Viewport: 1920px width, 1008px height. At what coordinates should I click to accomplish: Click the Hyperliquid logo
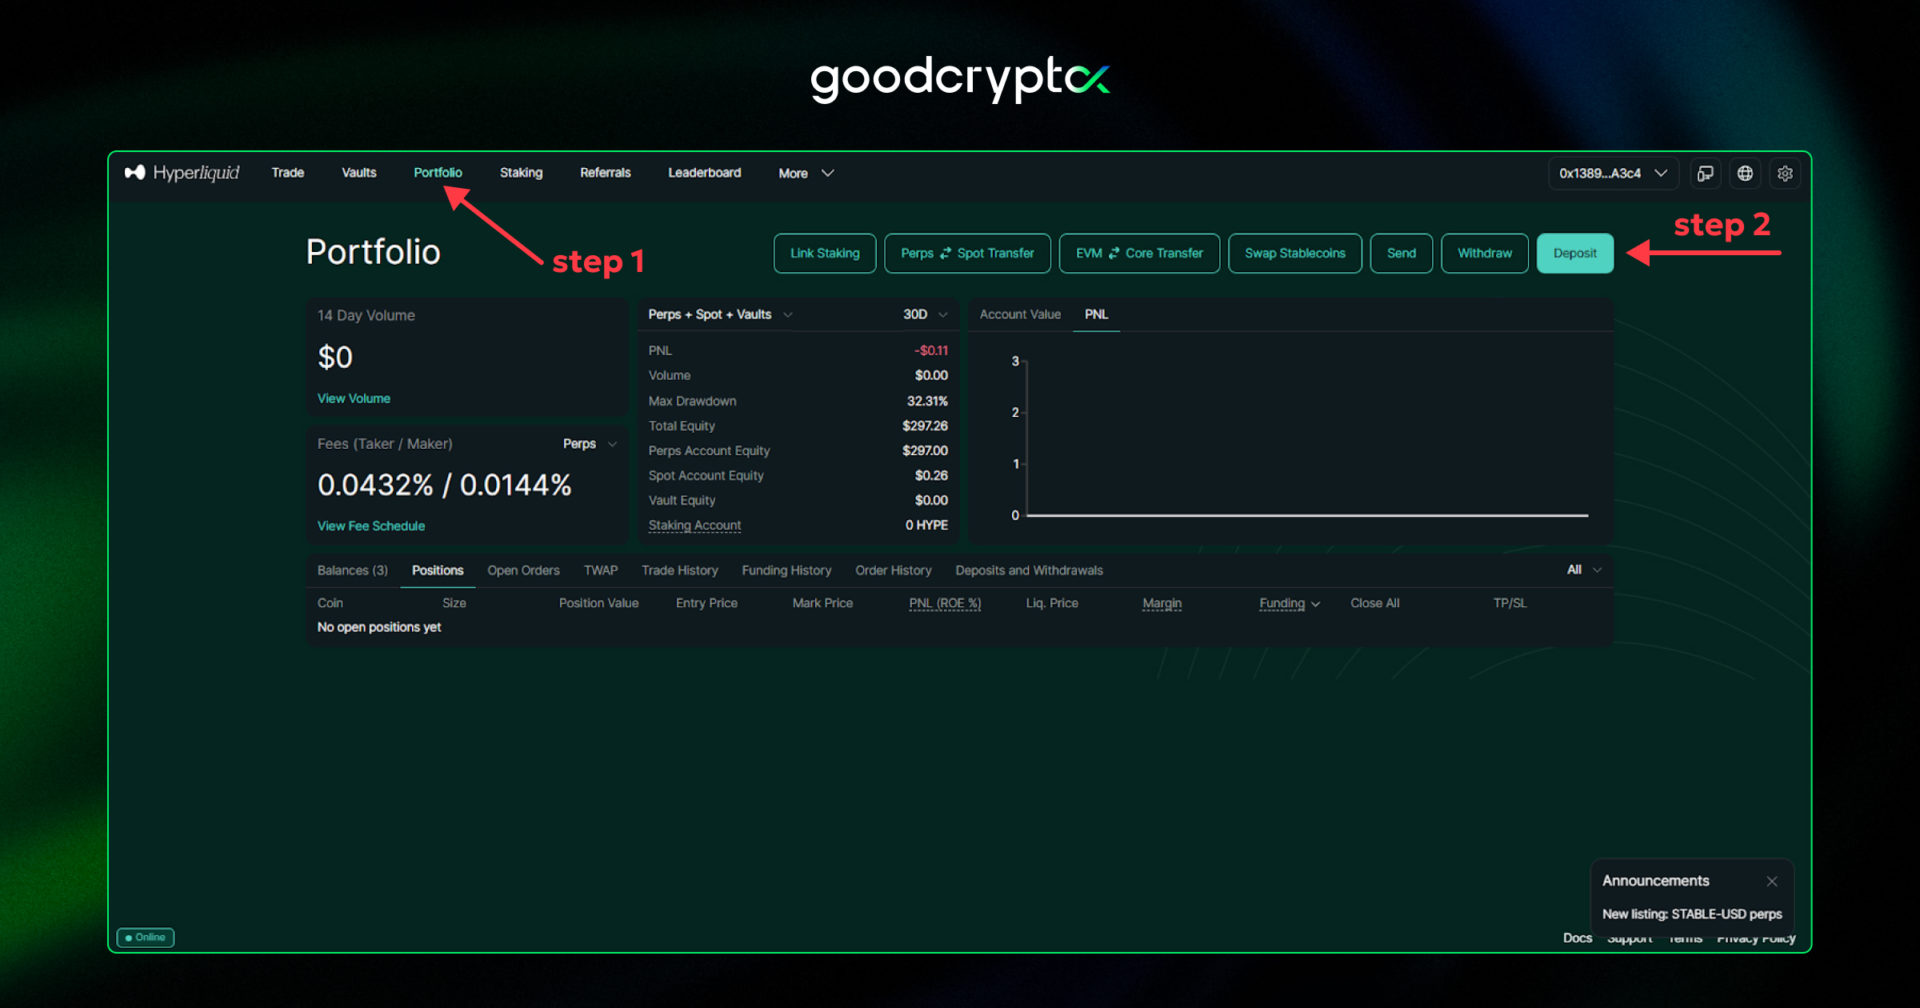point(182,173)
